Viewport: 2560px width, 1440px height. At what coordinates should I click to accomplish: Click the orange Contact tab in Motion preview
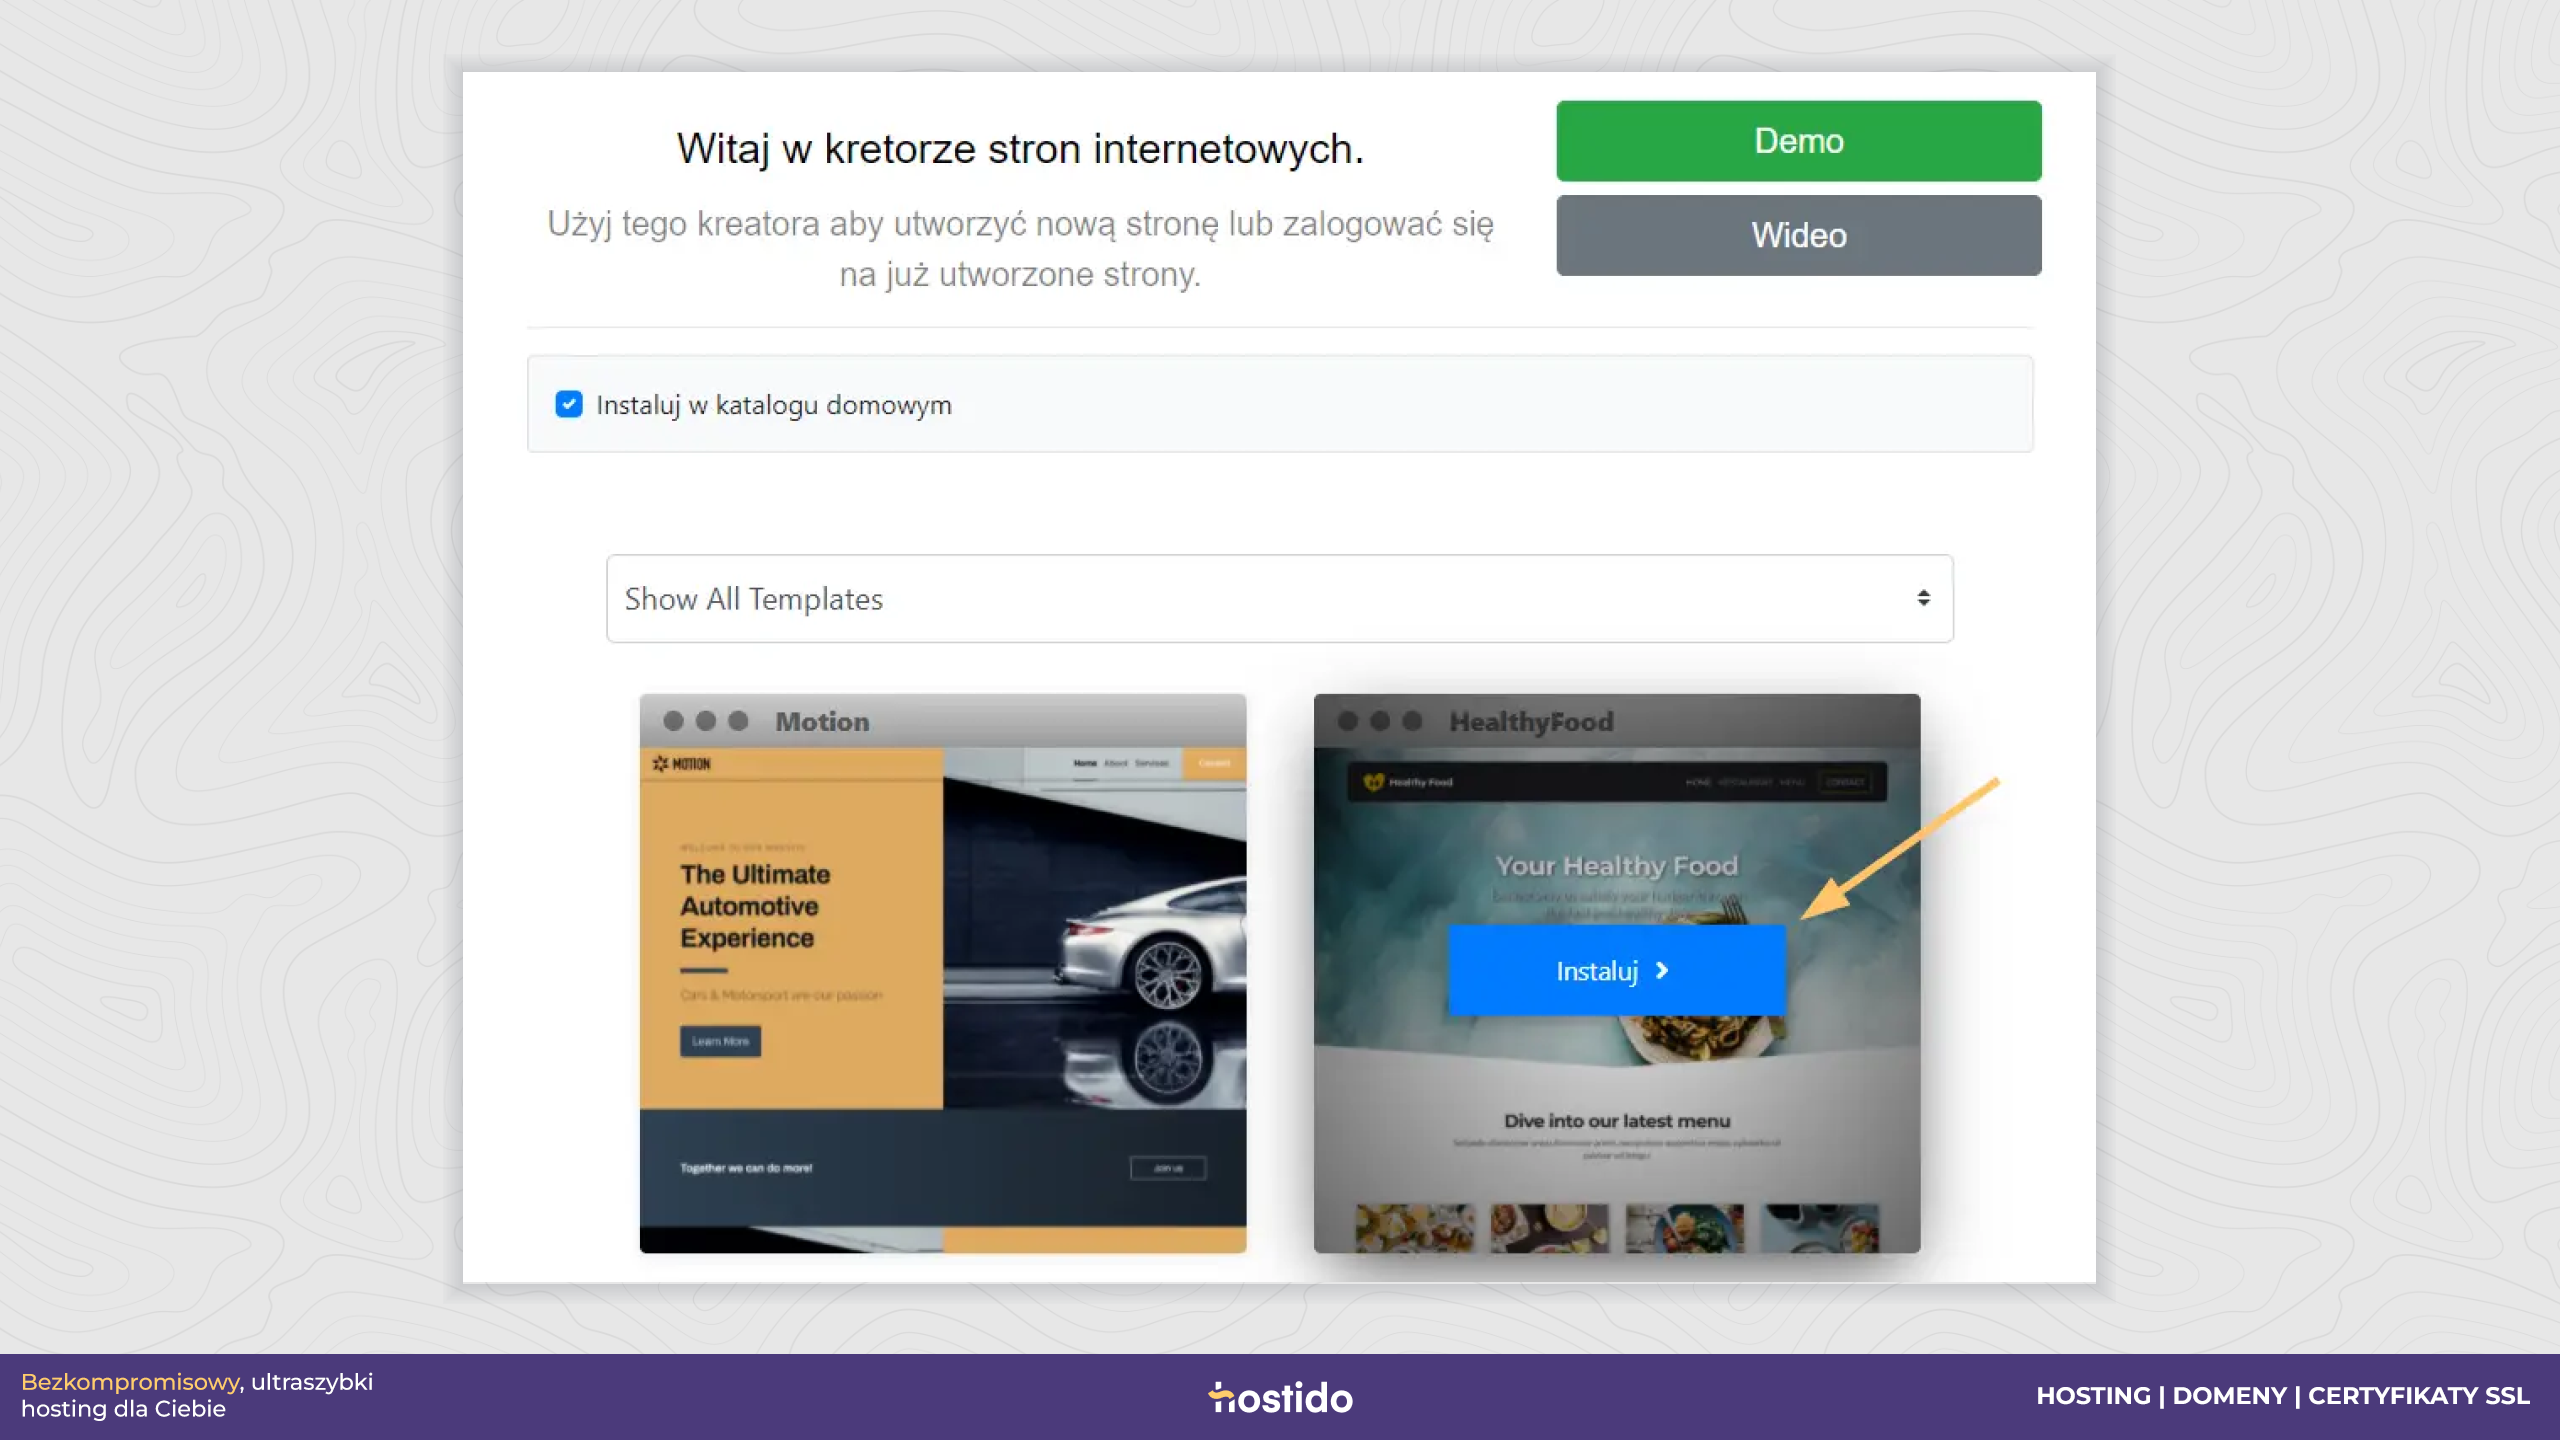click(1214, 763)
